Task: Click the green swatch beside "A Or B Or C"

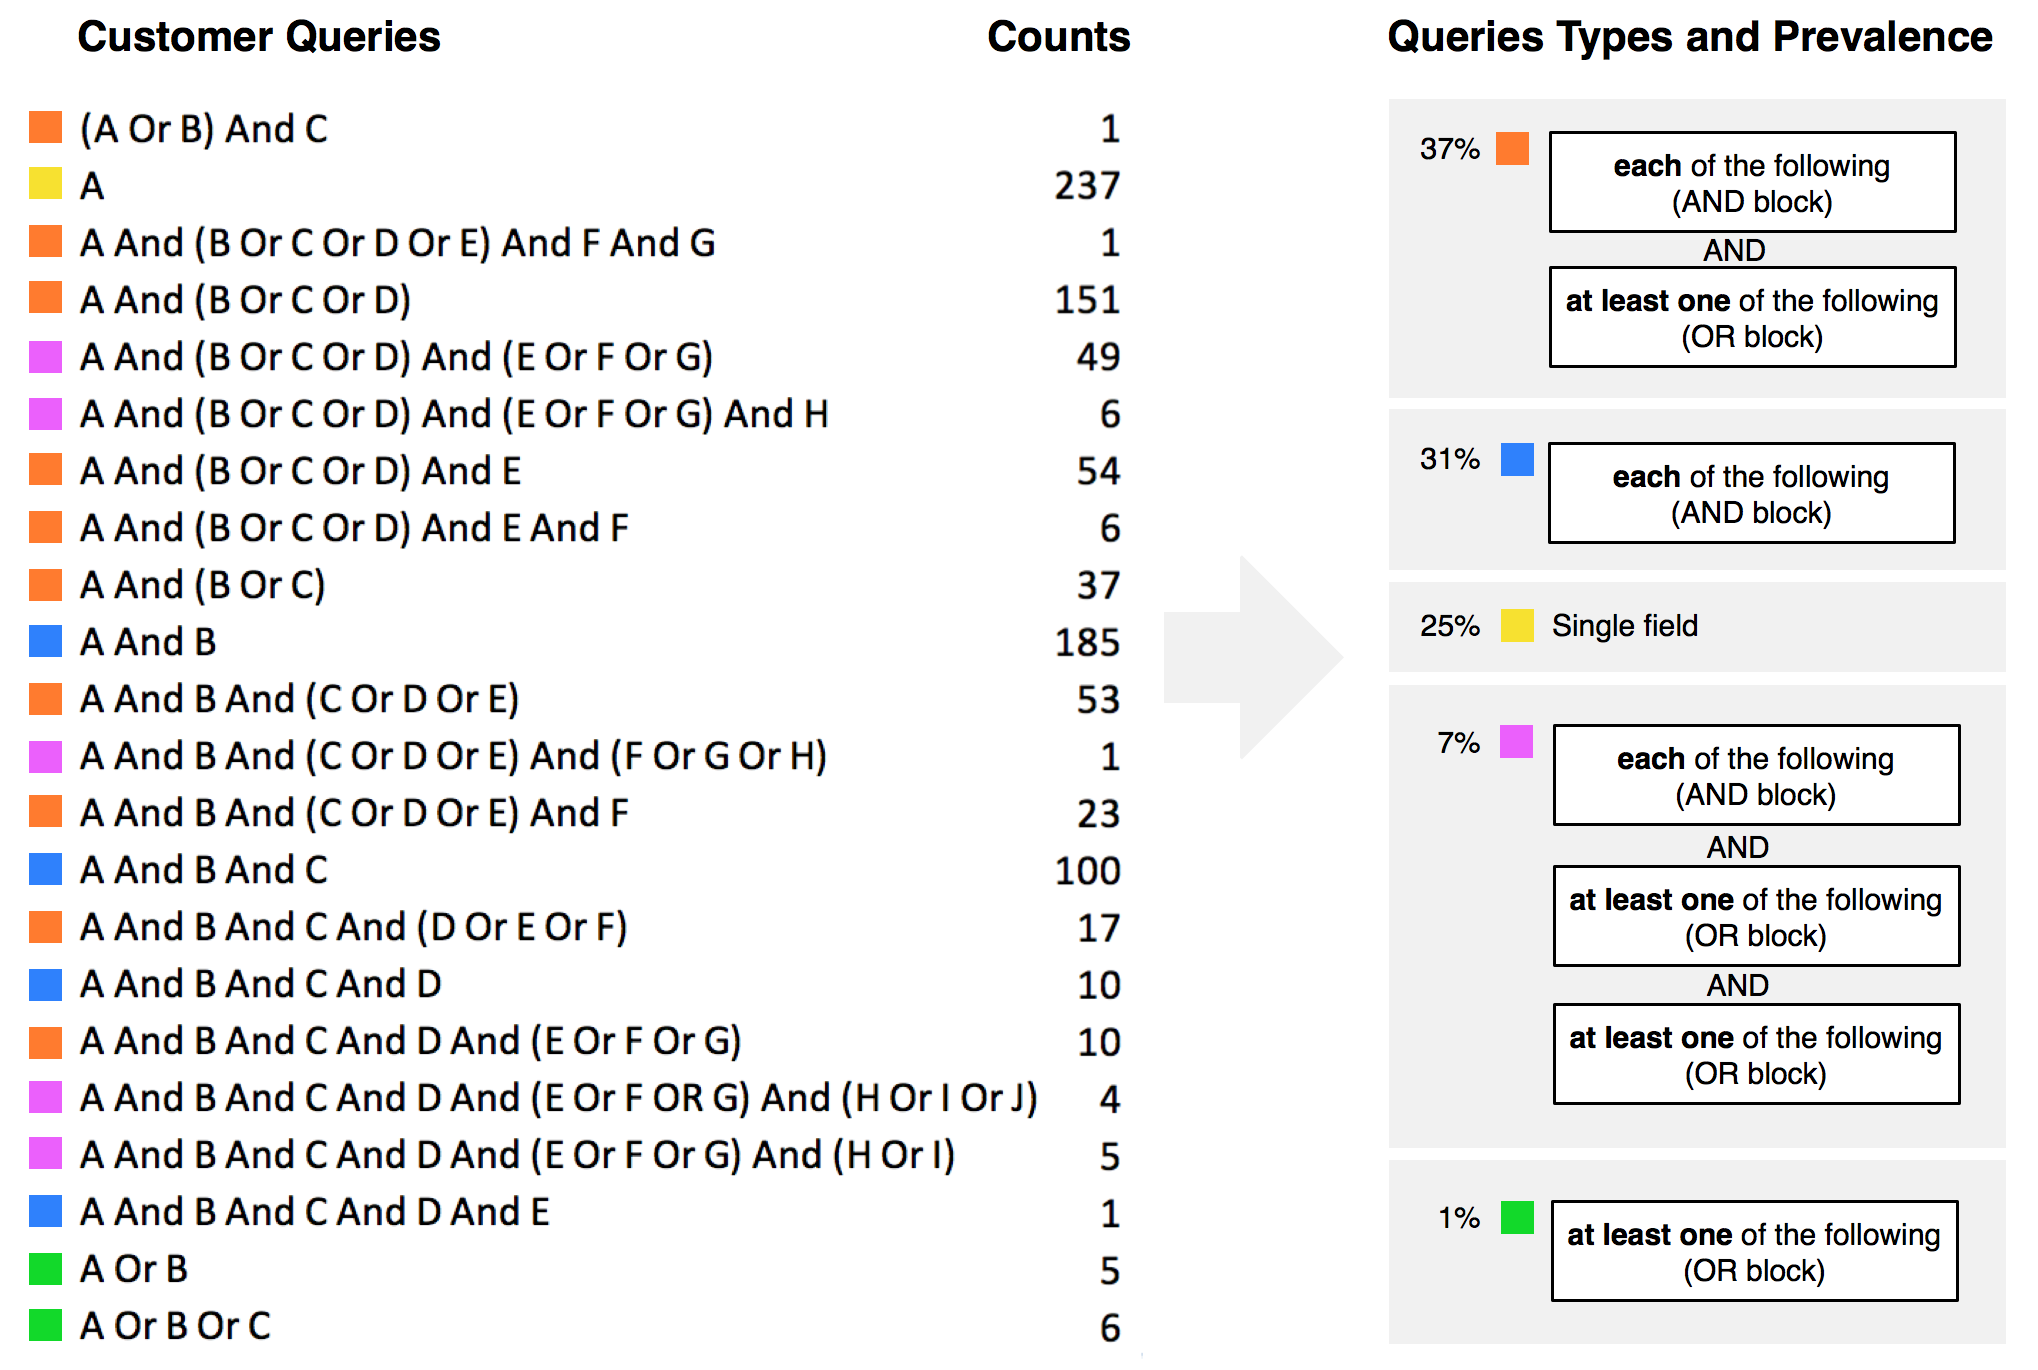Action: click(46, 1325)
